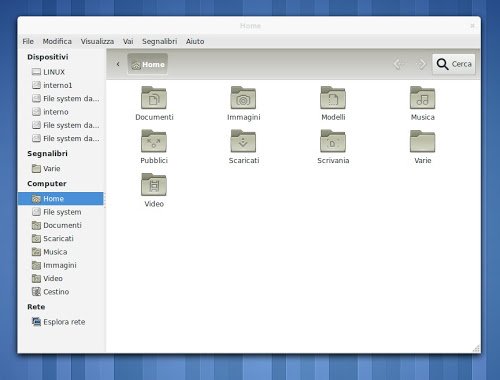Go to File system in sidebar

[62, 212]
